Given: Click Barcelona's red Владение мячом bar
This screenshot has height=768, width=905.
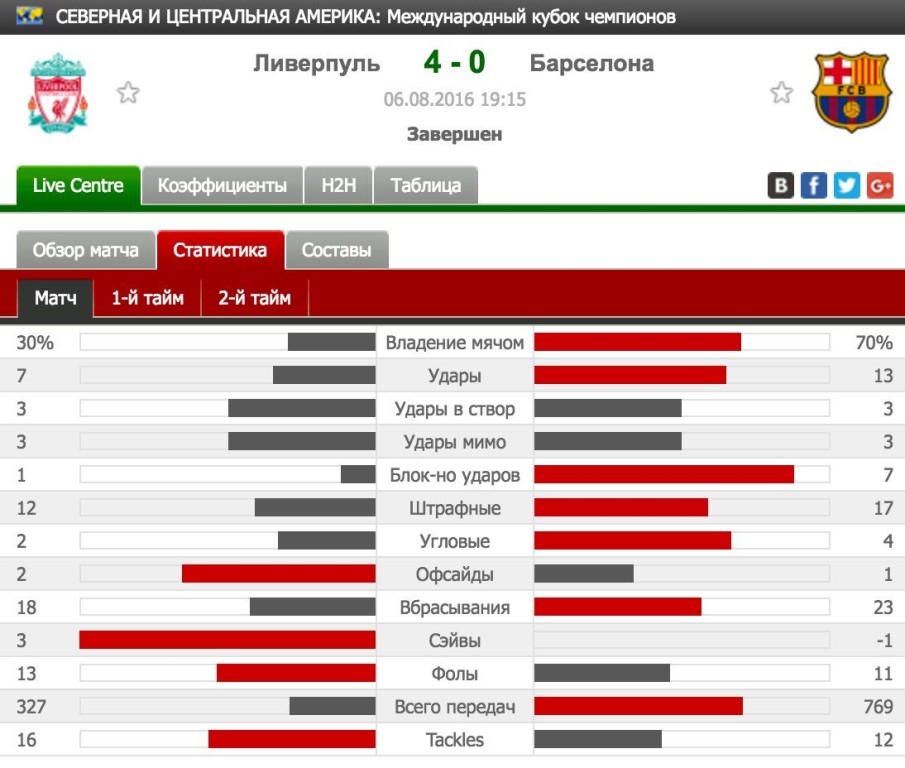Looking at the screenshot, I should tap(638, 342).
